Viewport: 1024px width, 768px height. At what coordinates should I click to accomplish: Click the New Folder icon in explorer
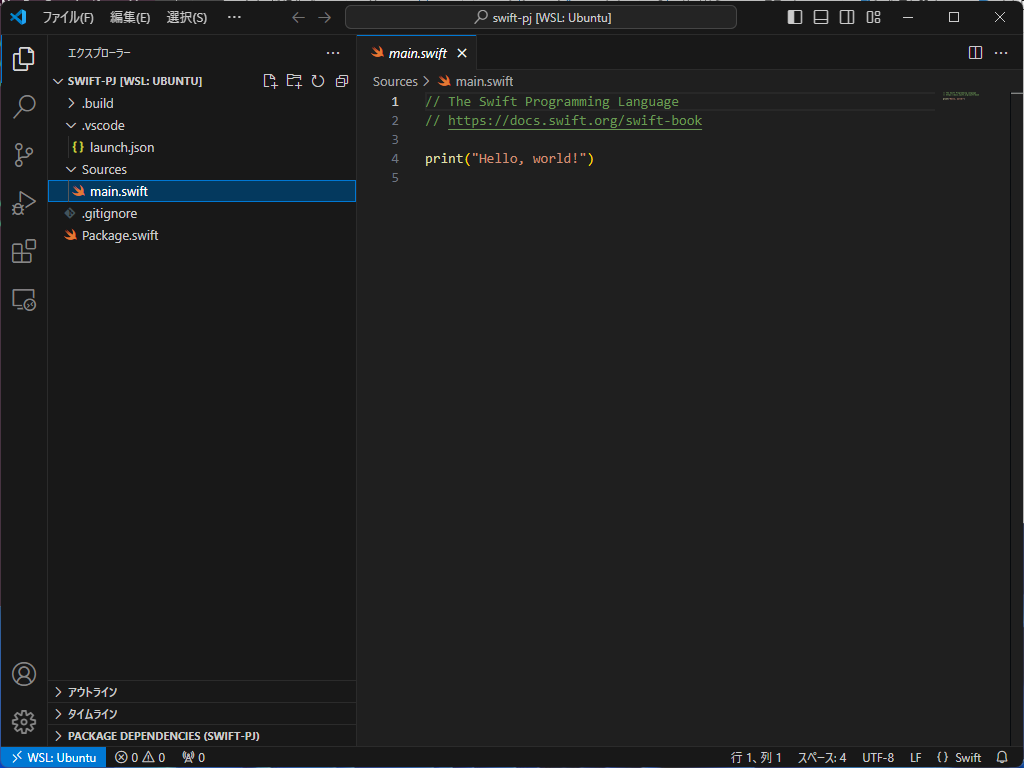pos(294,81)
